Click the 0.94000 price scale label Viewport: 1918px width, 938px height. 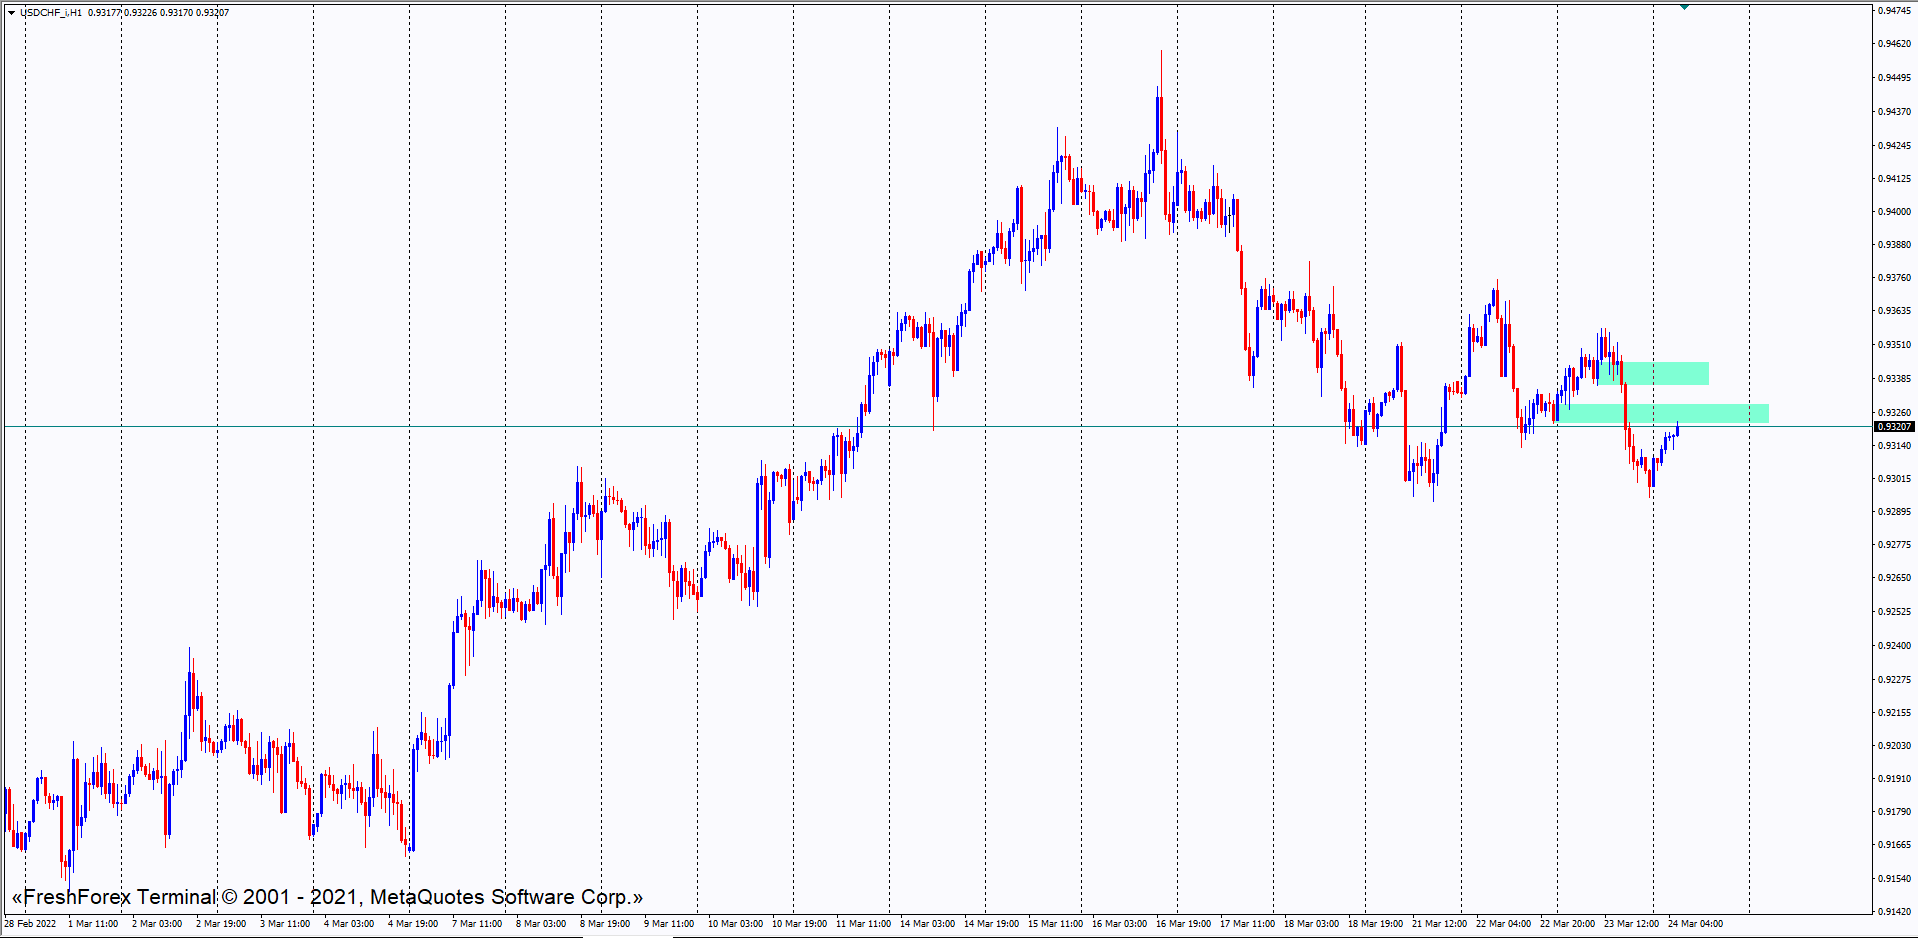1894,212
